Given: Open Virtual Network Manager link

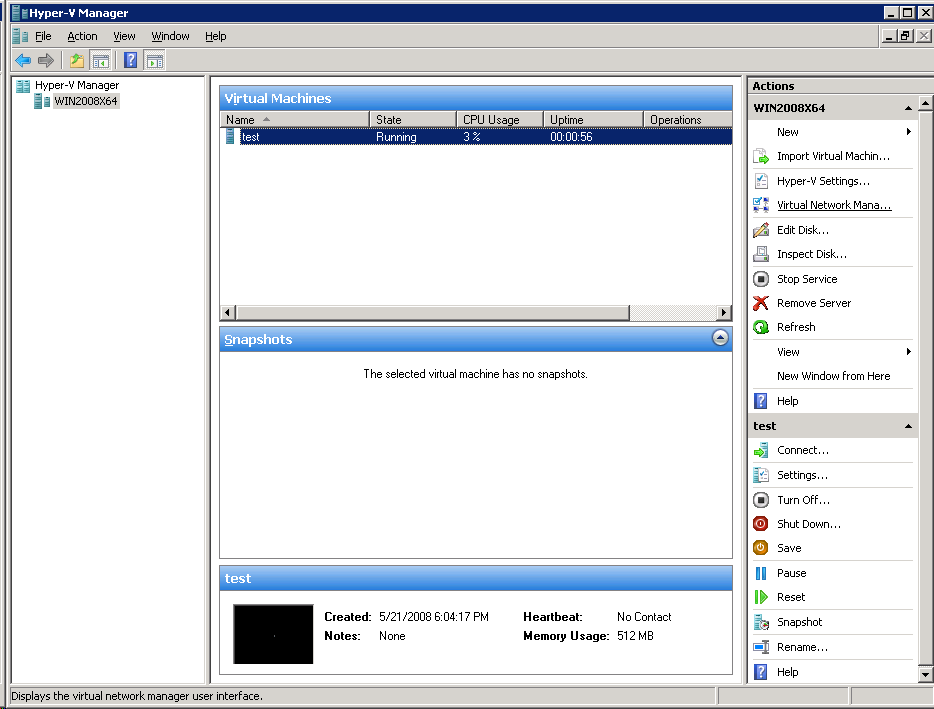Looking at the screenshot, I should click(x=834, y=205).
